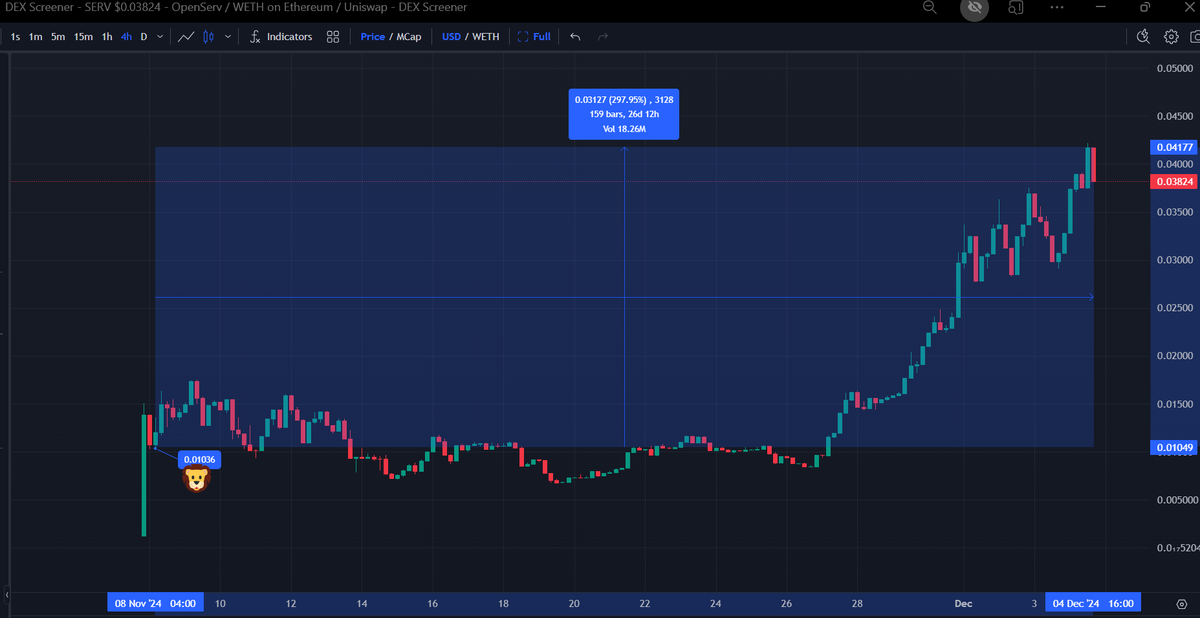Open the Indicators menu
Screen dimensions: 1200x618
click(281, 37)
